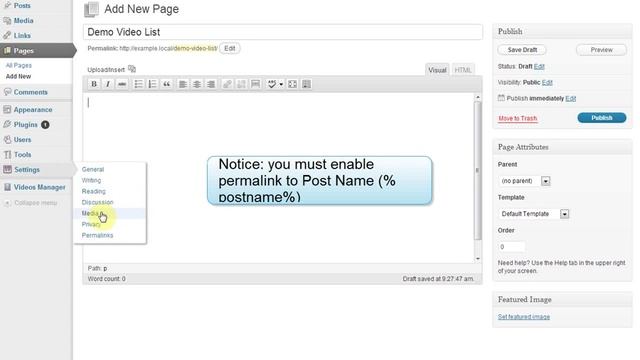Edit the permalink with Edit button
640x360 pixels.
pos(229,48)
